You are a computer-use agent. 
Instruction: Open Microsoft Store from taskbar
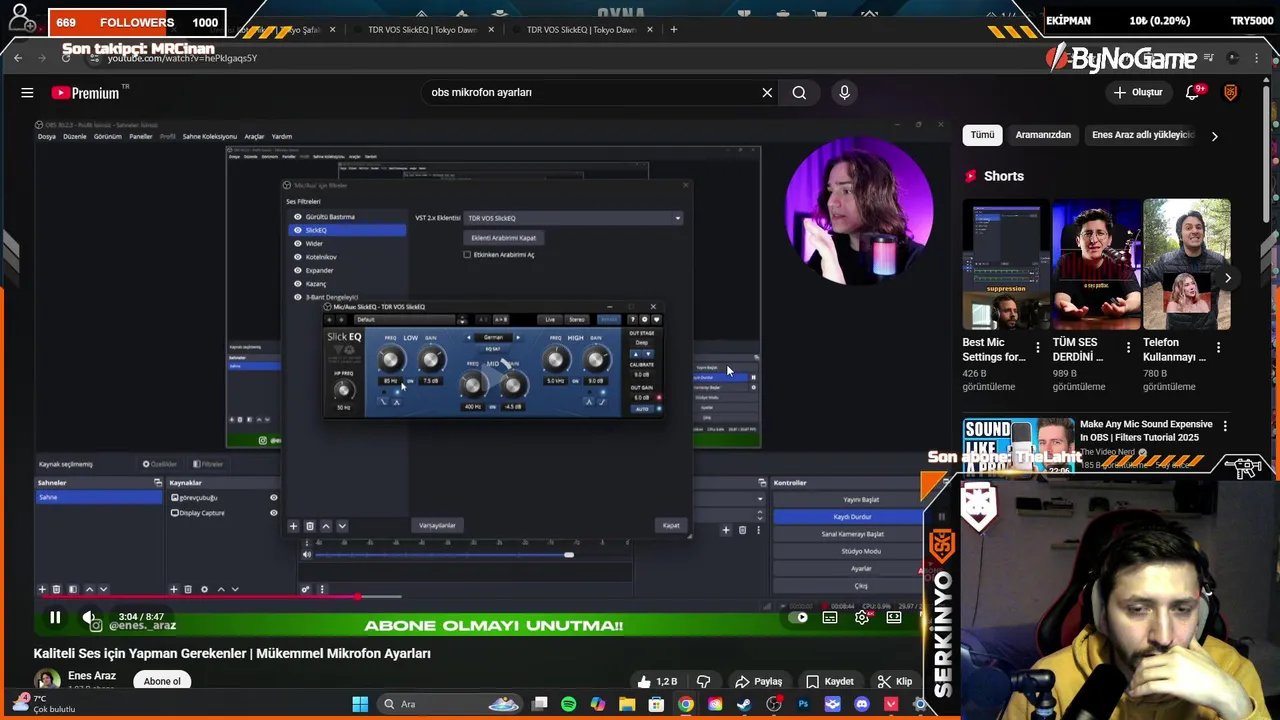pos(656,704)
